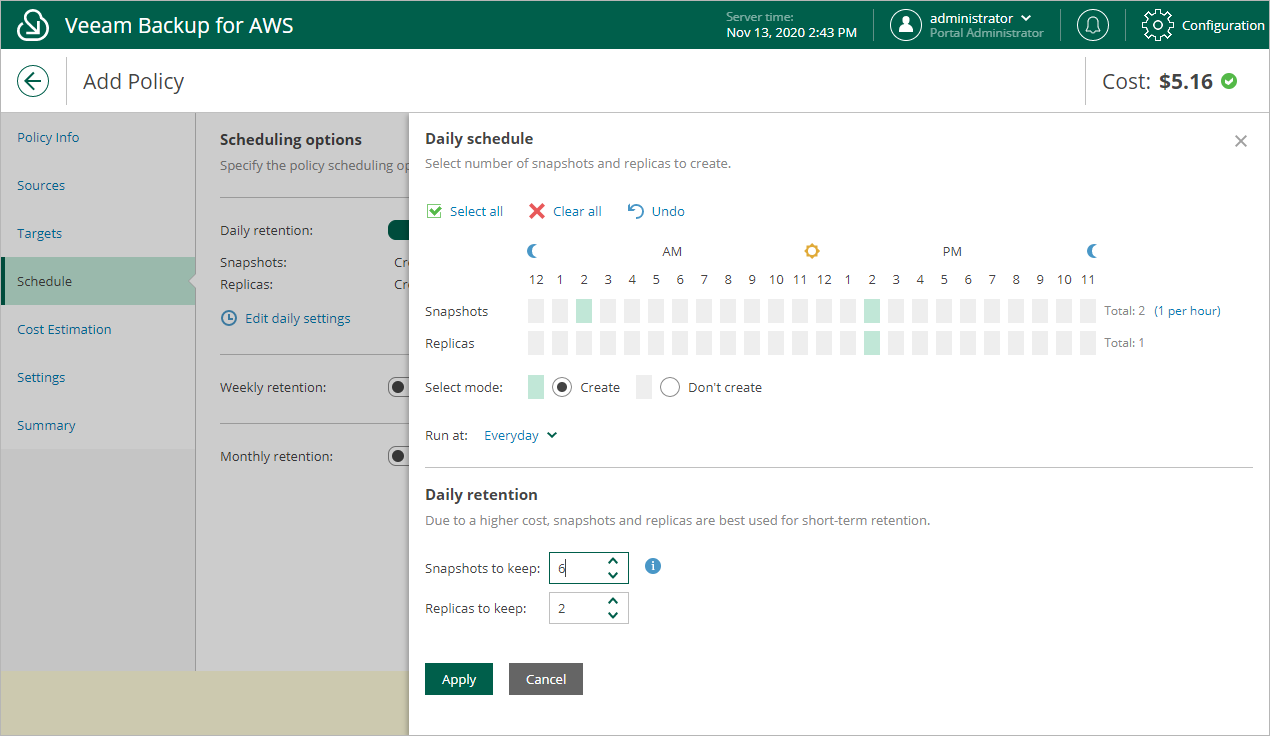The image size is (1270, 736).
Task: Toggle the Replicas cell for 8 AM
Action: click(x=728, y=343)
